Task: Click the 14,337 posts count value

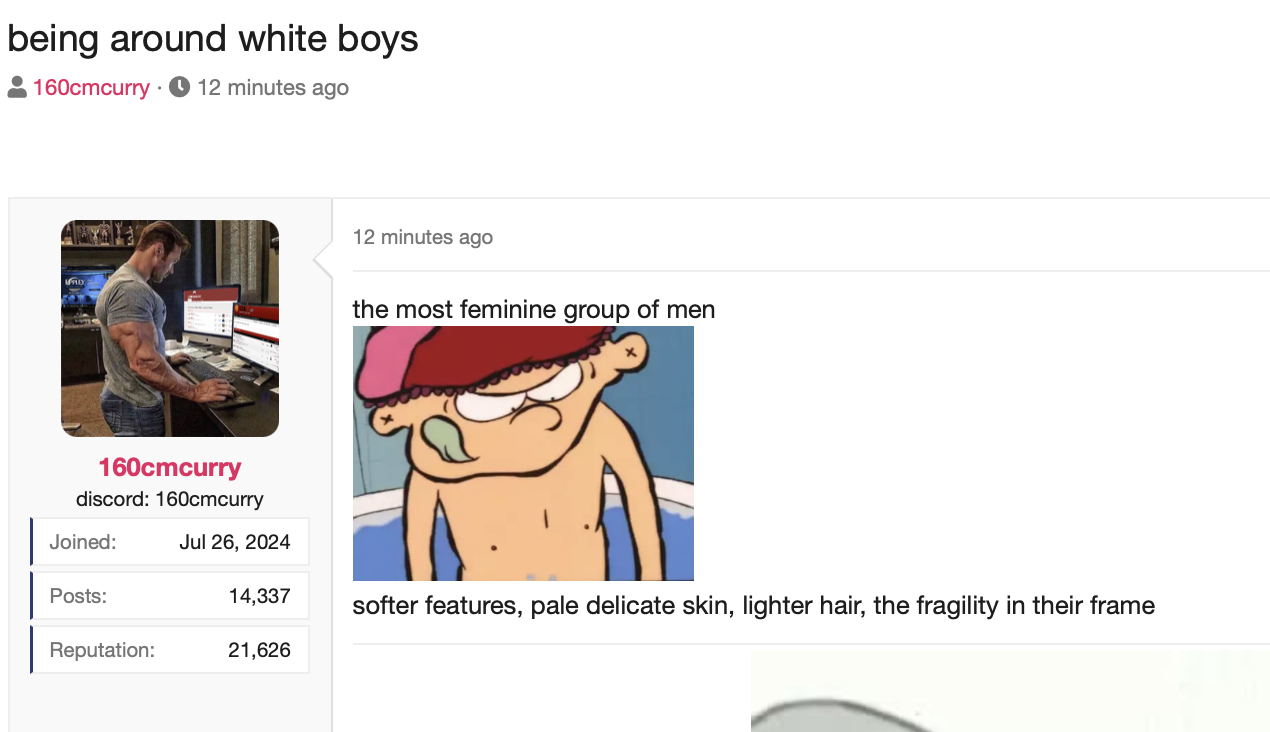Action: 259,596
